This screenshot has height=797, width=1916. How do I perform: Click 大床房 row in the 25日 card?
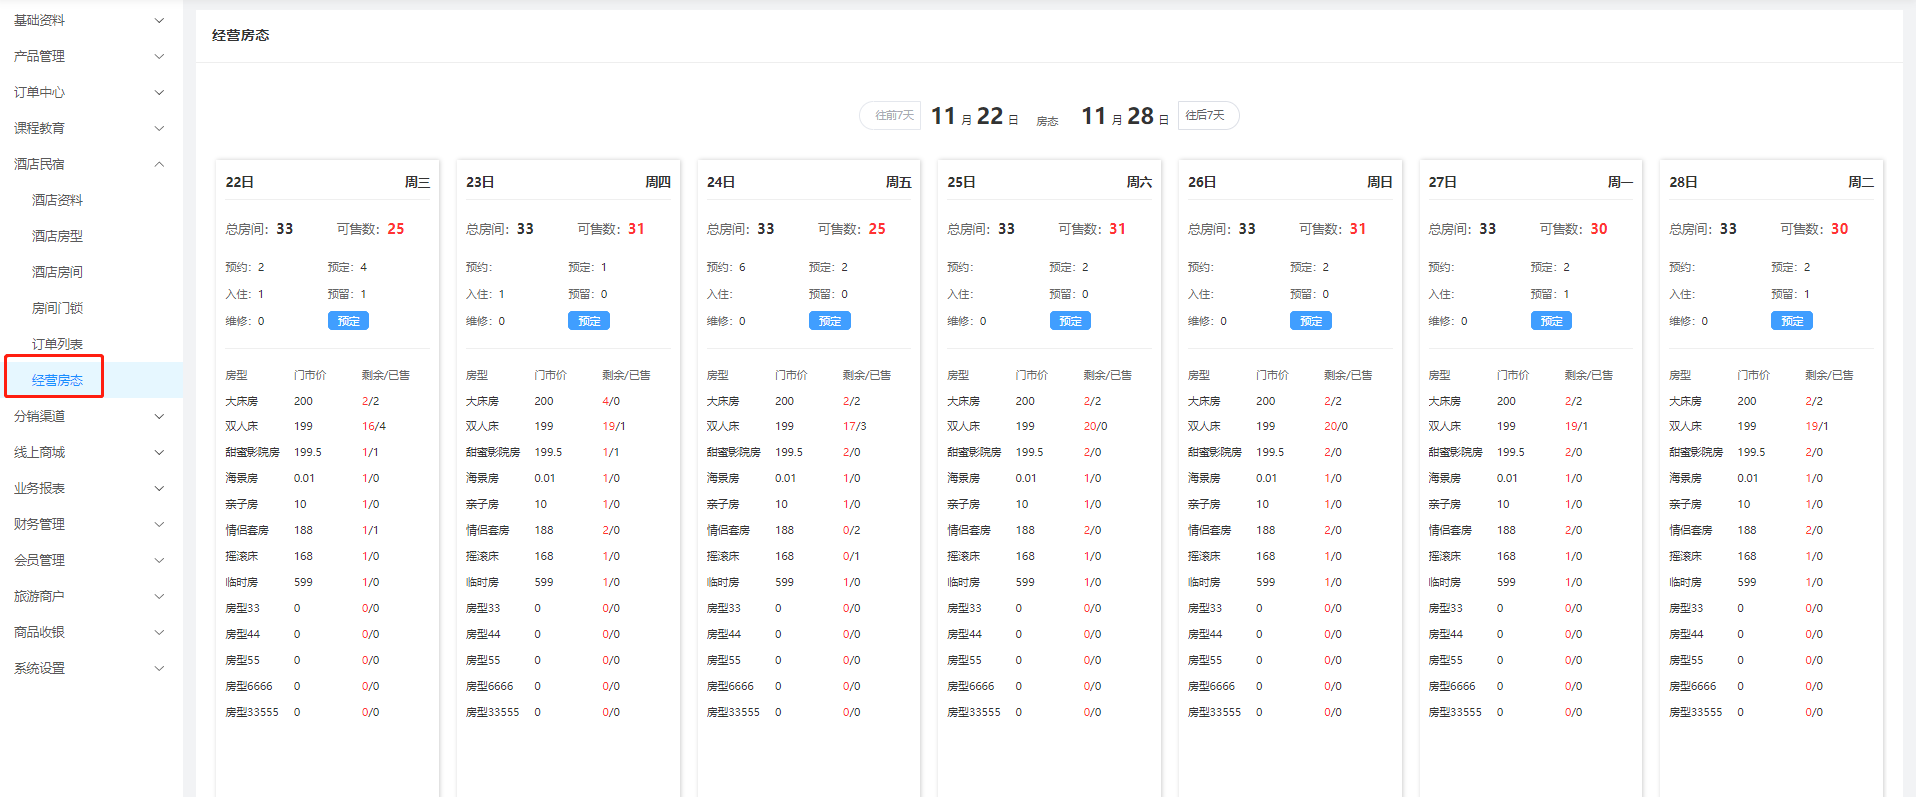(964, 401)
